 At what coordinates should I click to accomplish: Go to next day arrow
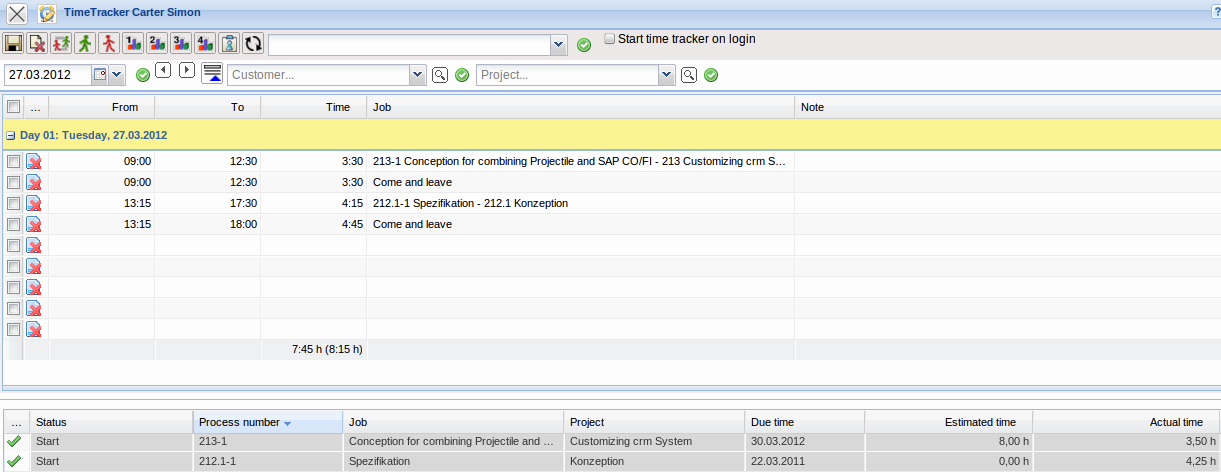pos(187,70)
